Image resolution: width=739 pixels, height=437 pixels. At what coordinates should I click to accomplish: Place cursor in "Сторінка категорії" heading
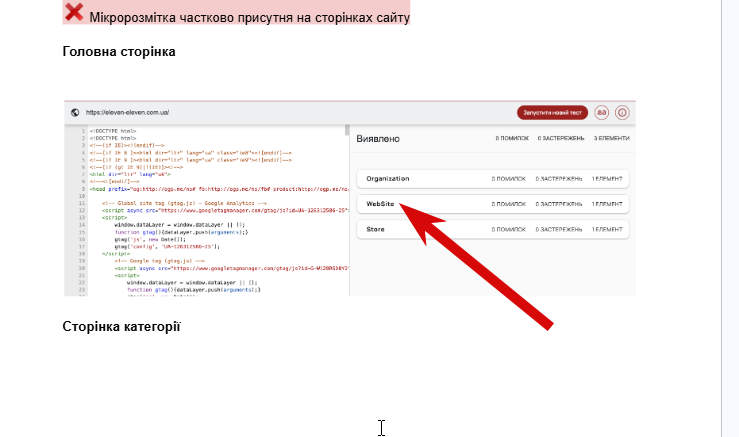[x=121, y=327]
